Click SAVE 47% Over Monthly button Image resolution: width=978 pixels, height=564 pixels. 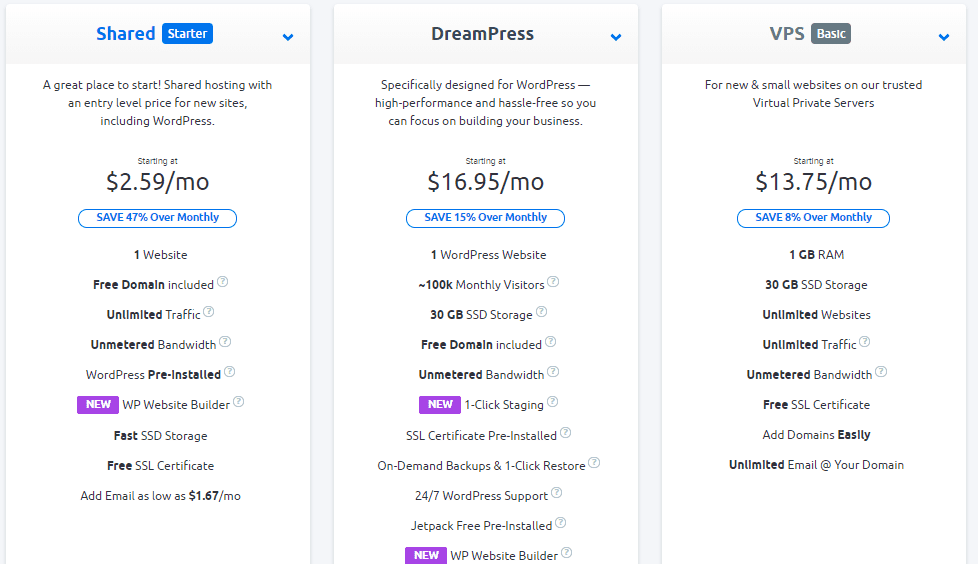click(157, 218)
